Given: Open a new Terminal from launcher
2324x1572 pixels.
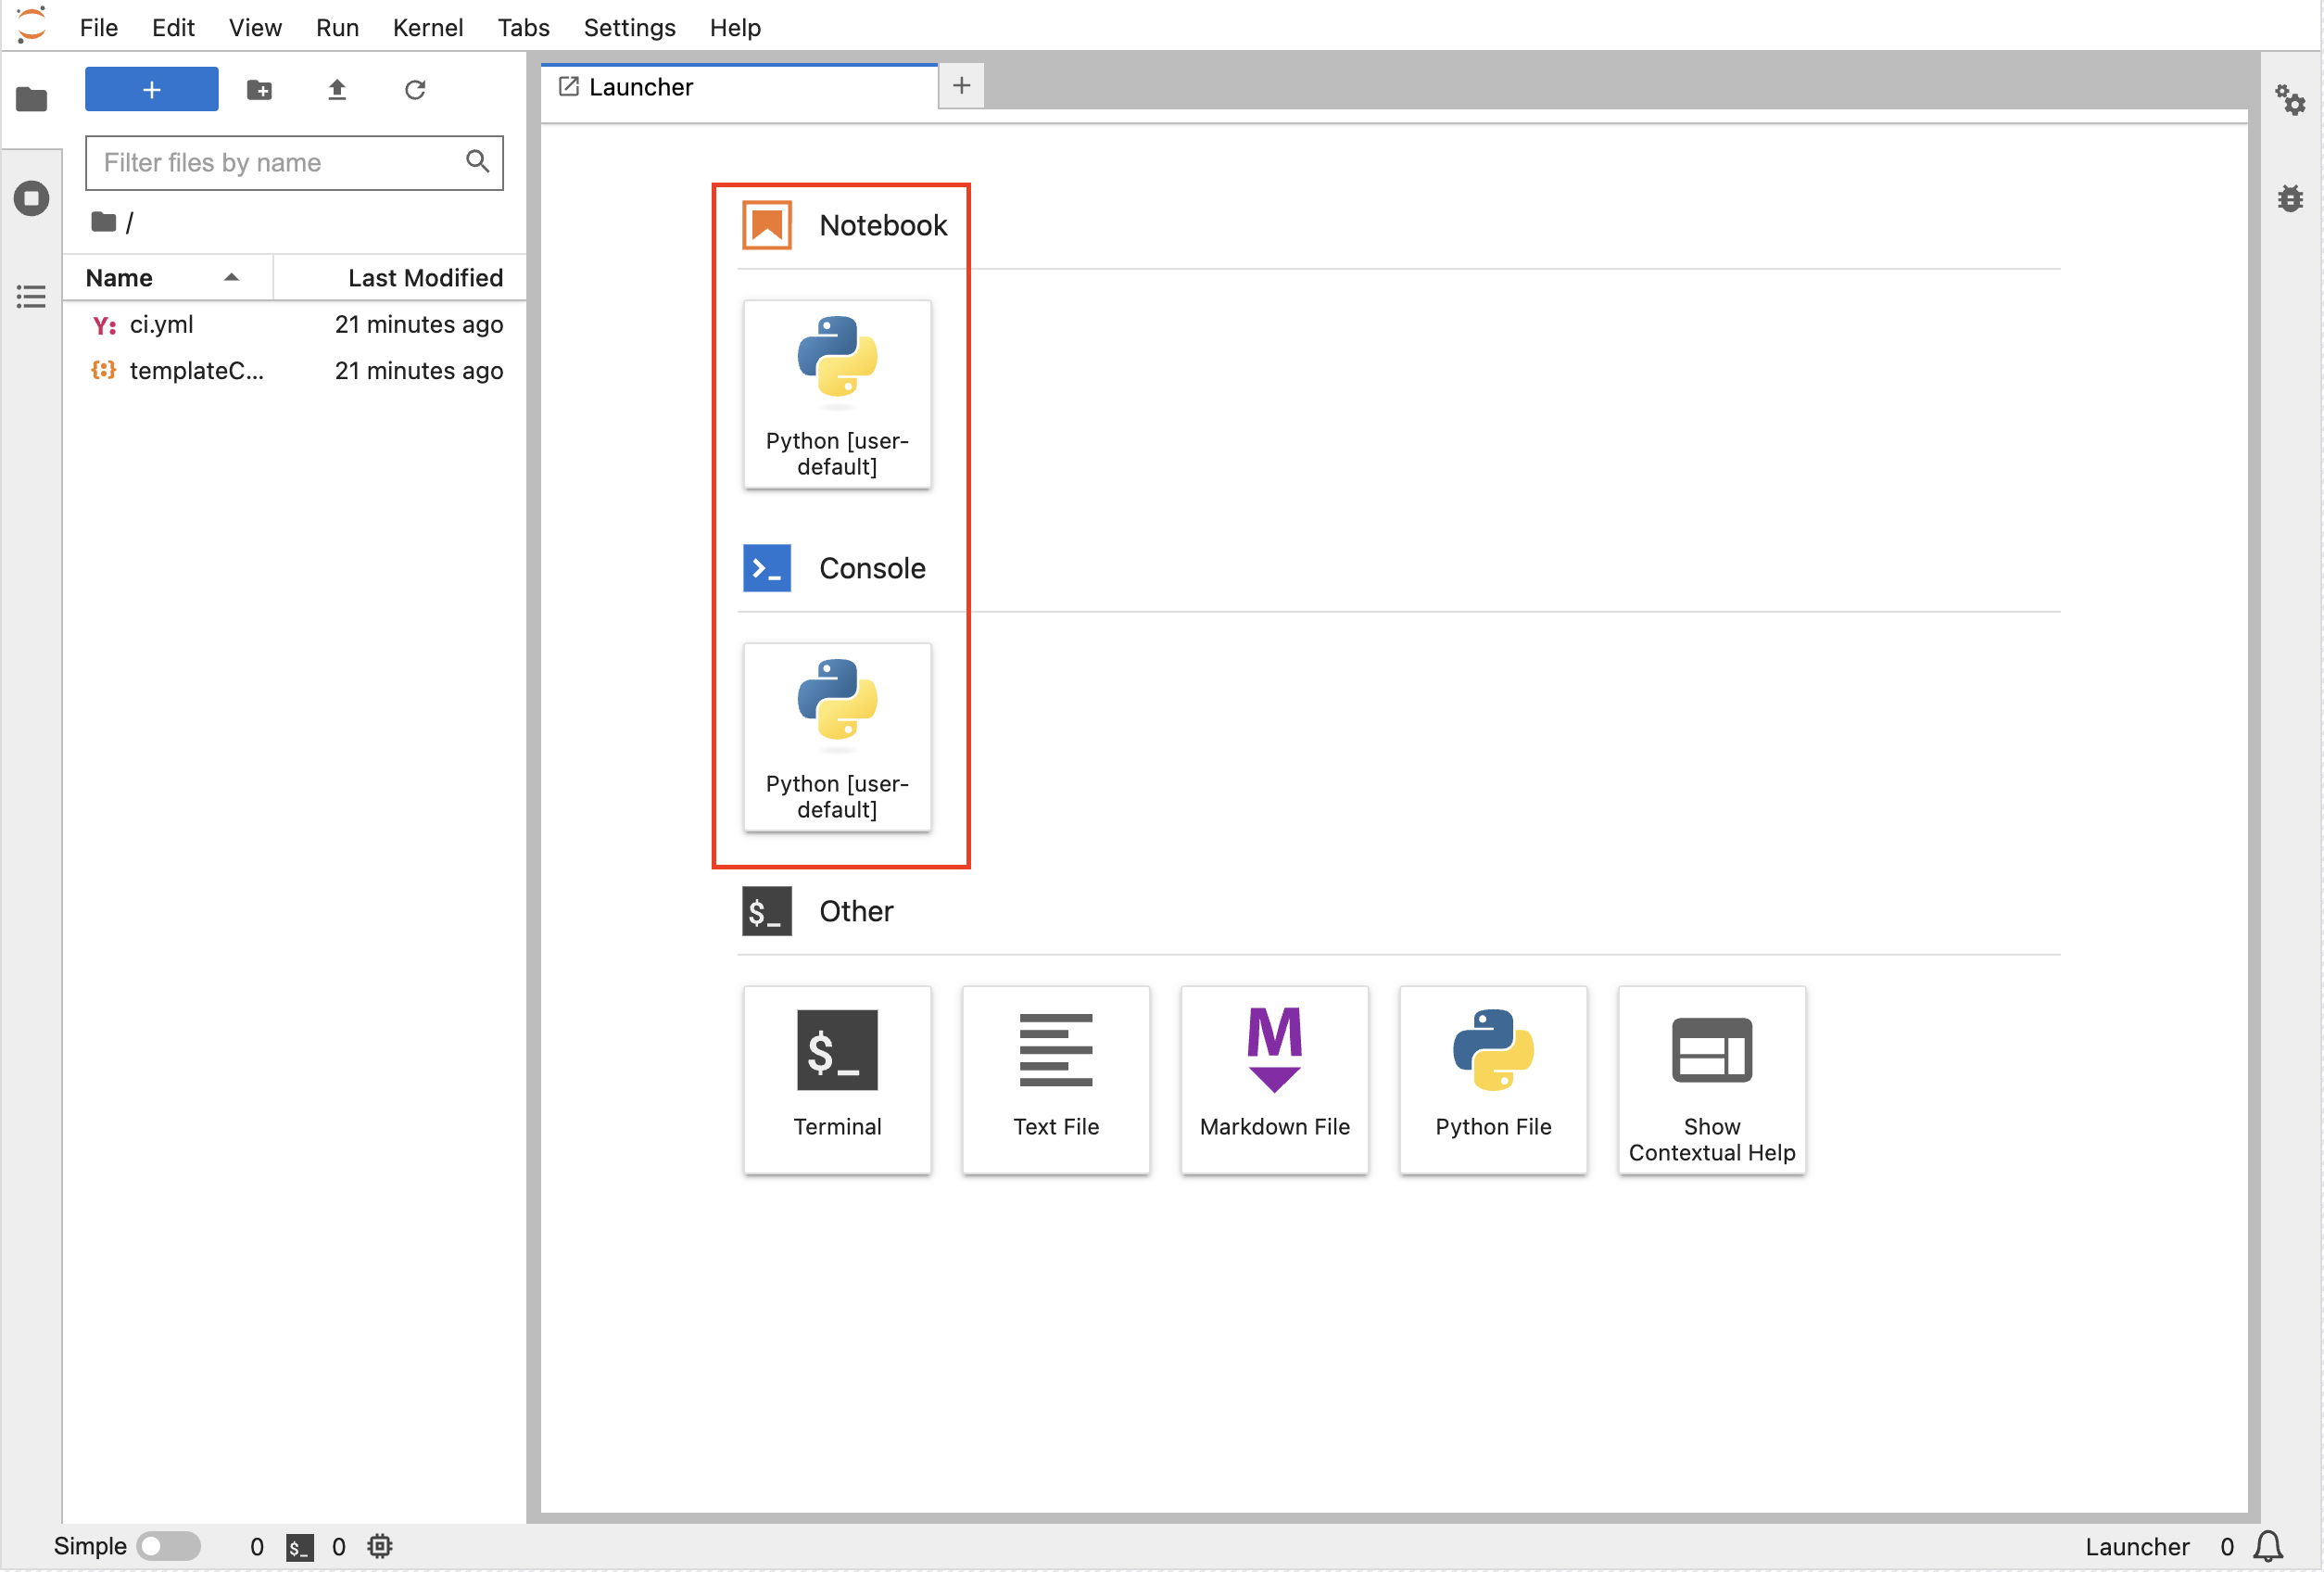Looking at the screenshot, I should (x=837, y=1080).
